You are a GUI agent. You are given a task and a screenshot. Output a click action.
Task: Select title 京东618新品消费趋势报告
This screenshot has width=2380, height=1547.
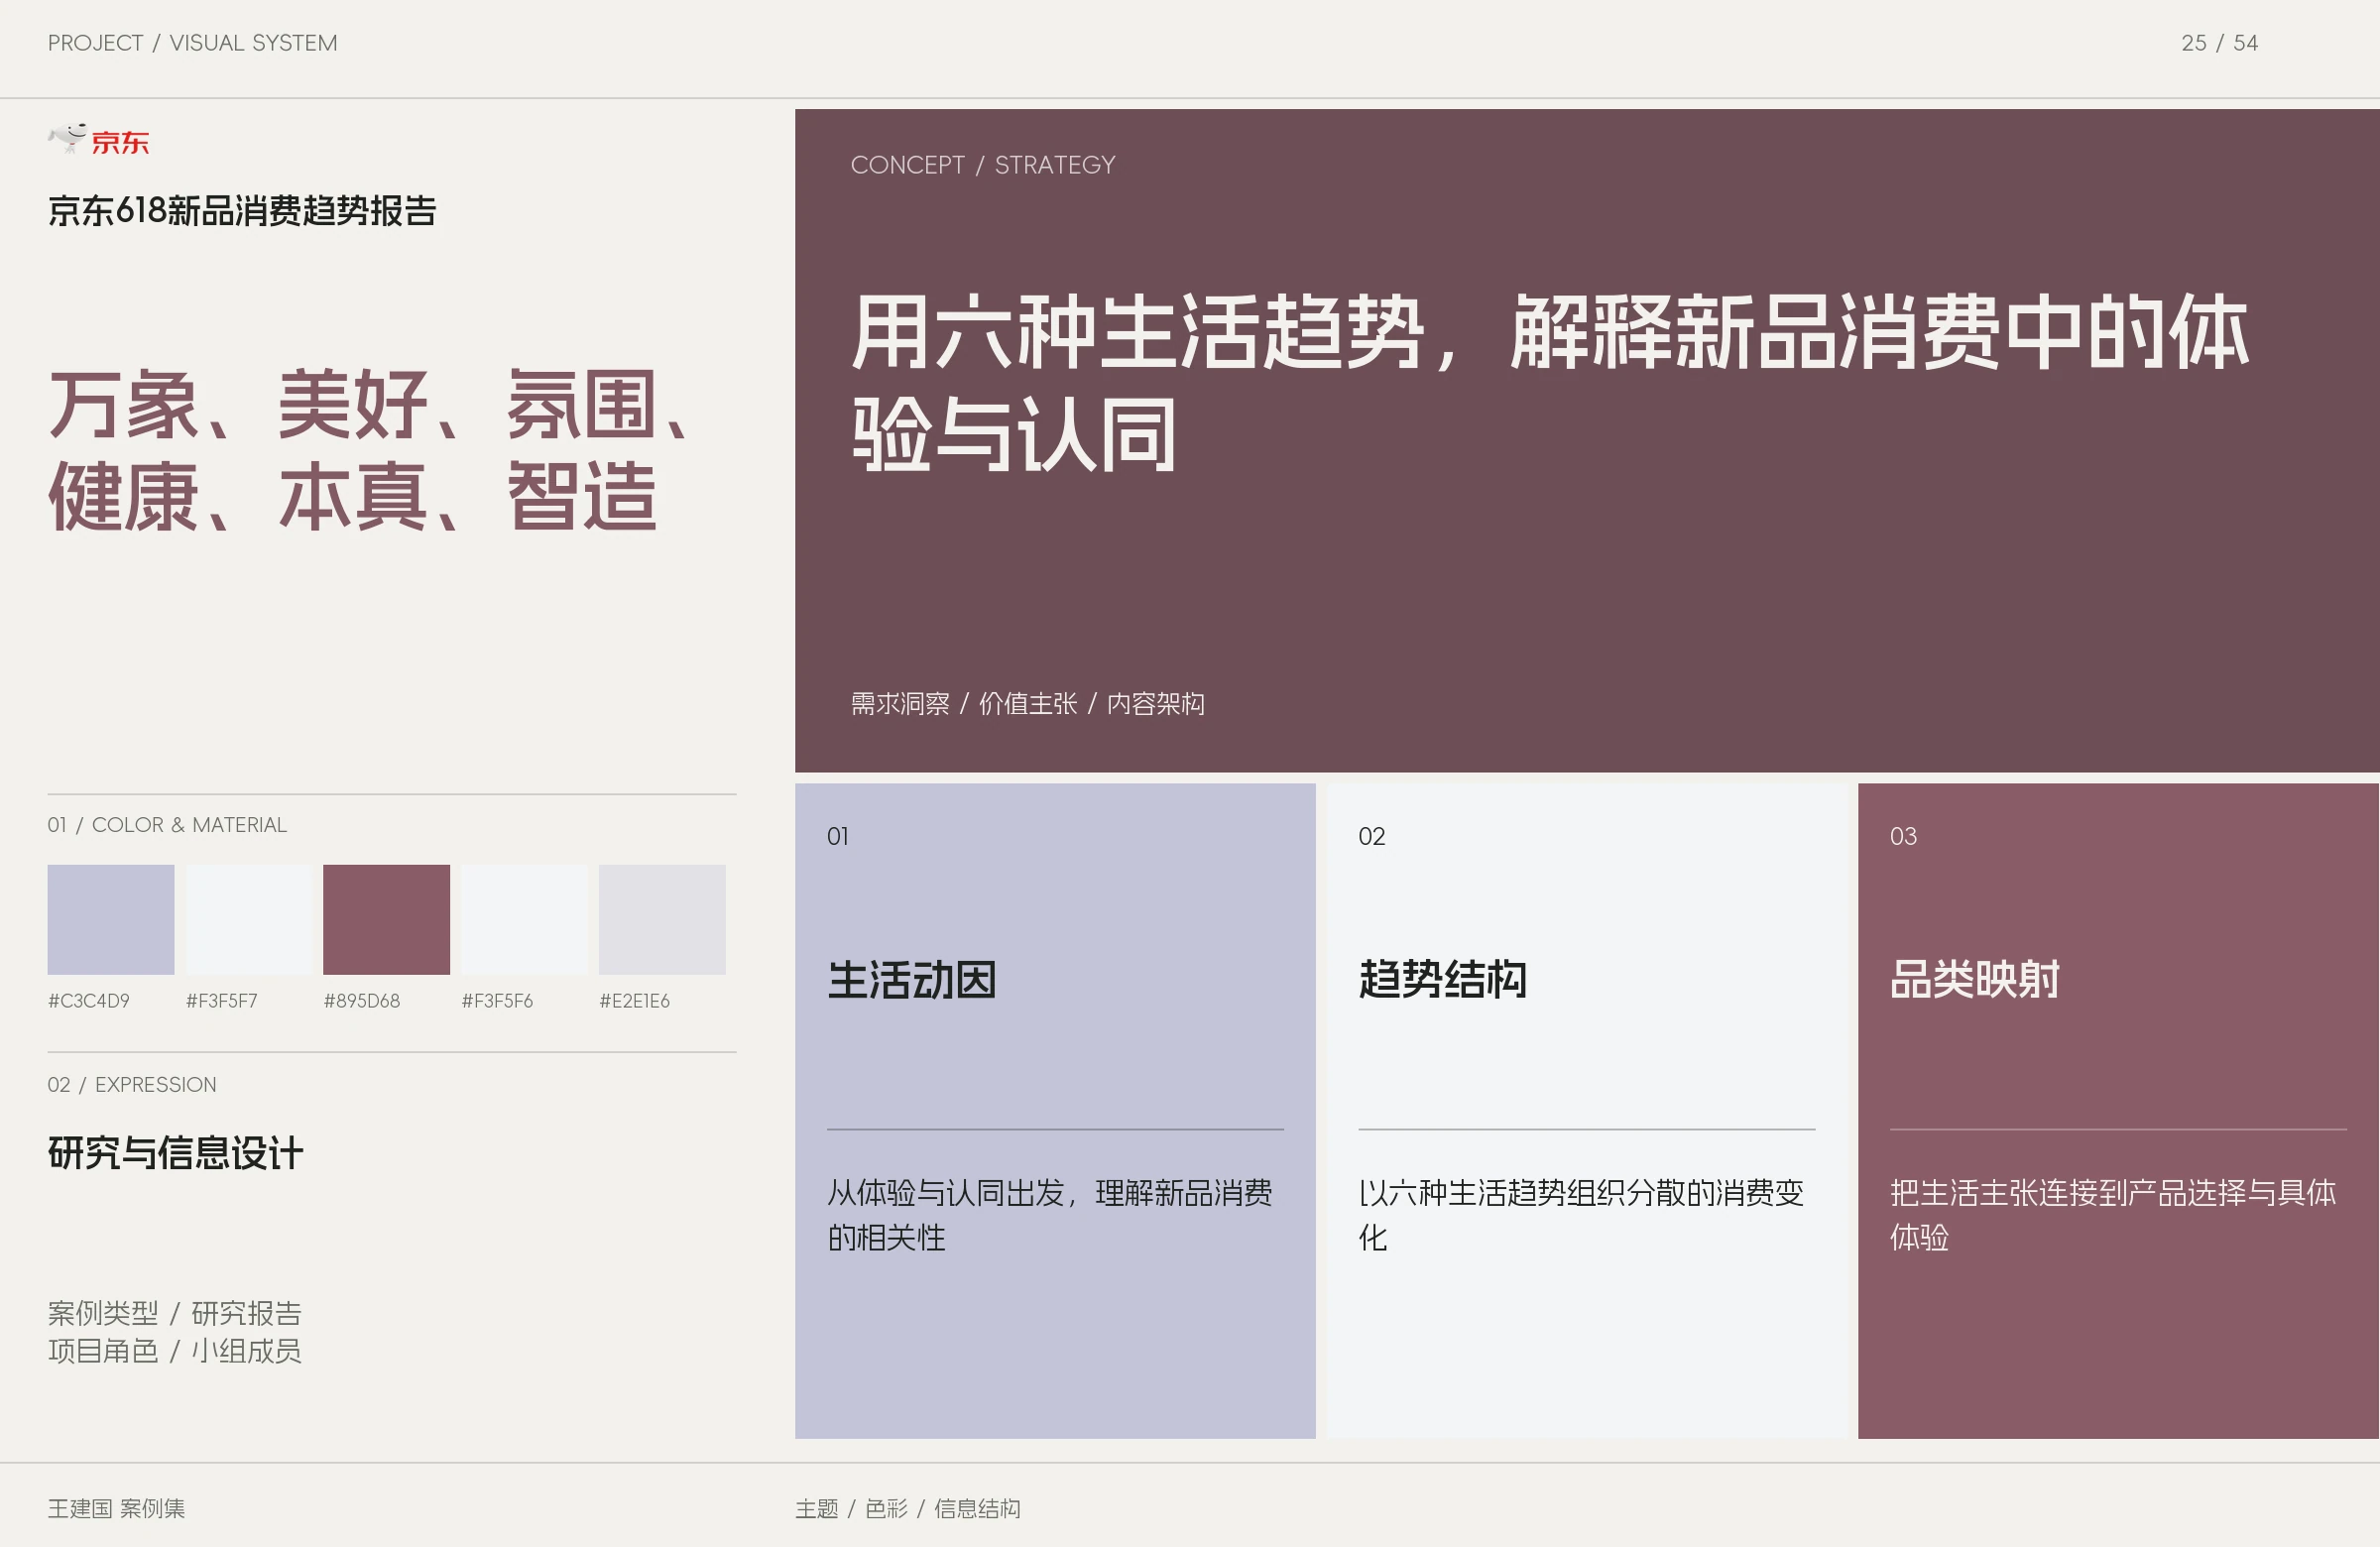242,211
